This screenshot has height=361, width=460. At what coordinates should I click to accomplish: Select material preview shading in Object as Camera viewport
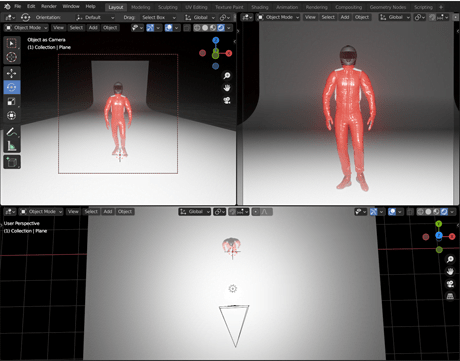pyautogui.click(x=213, y=28)
